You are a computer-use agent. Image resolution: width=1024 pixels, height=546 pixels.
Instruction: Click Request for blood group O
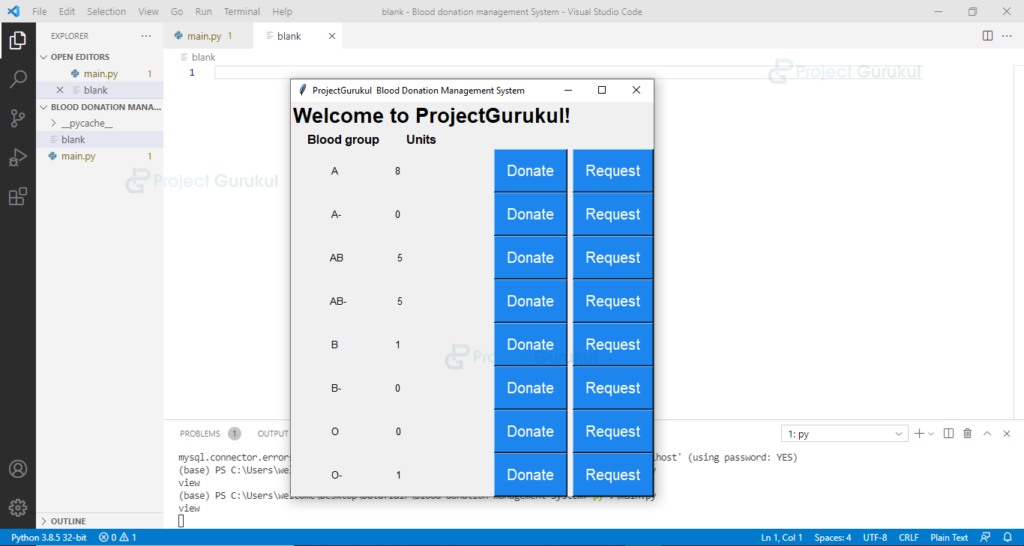pyautogui.click(x=613, y=431)
